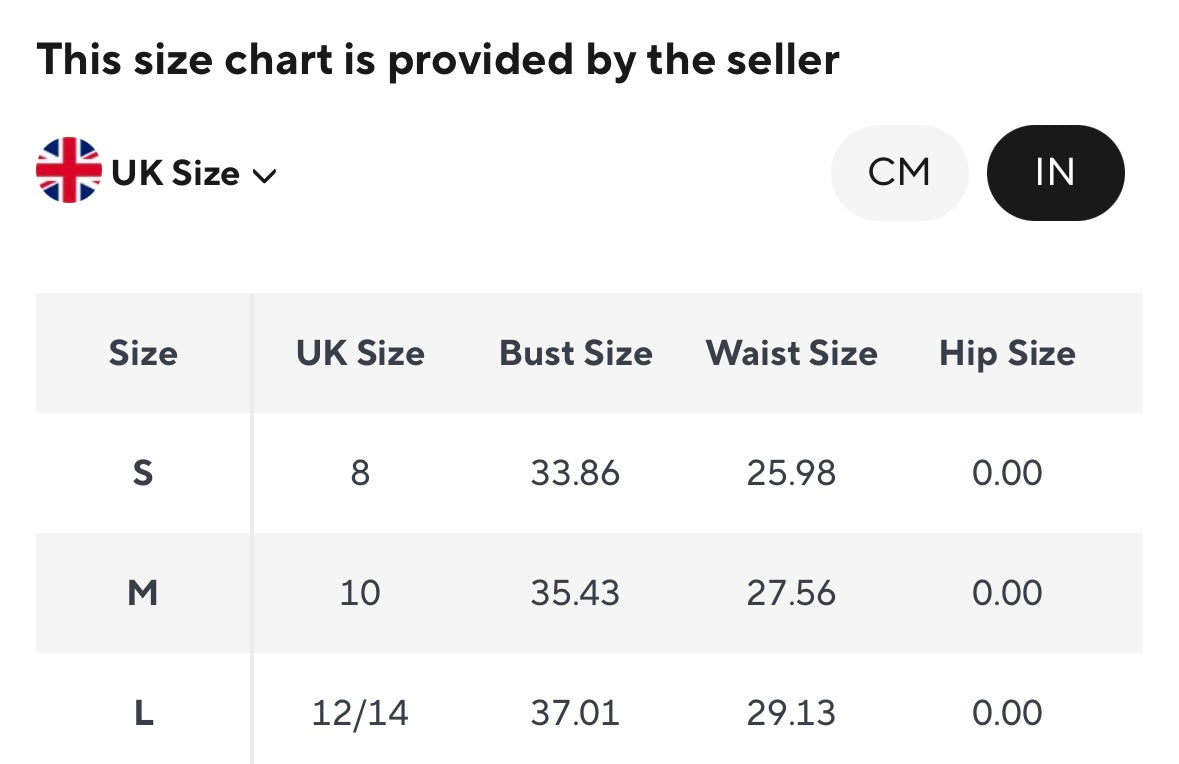Click the Bust Size column header

coord(576,353)
